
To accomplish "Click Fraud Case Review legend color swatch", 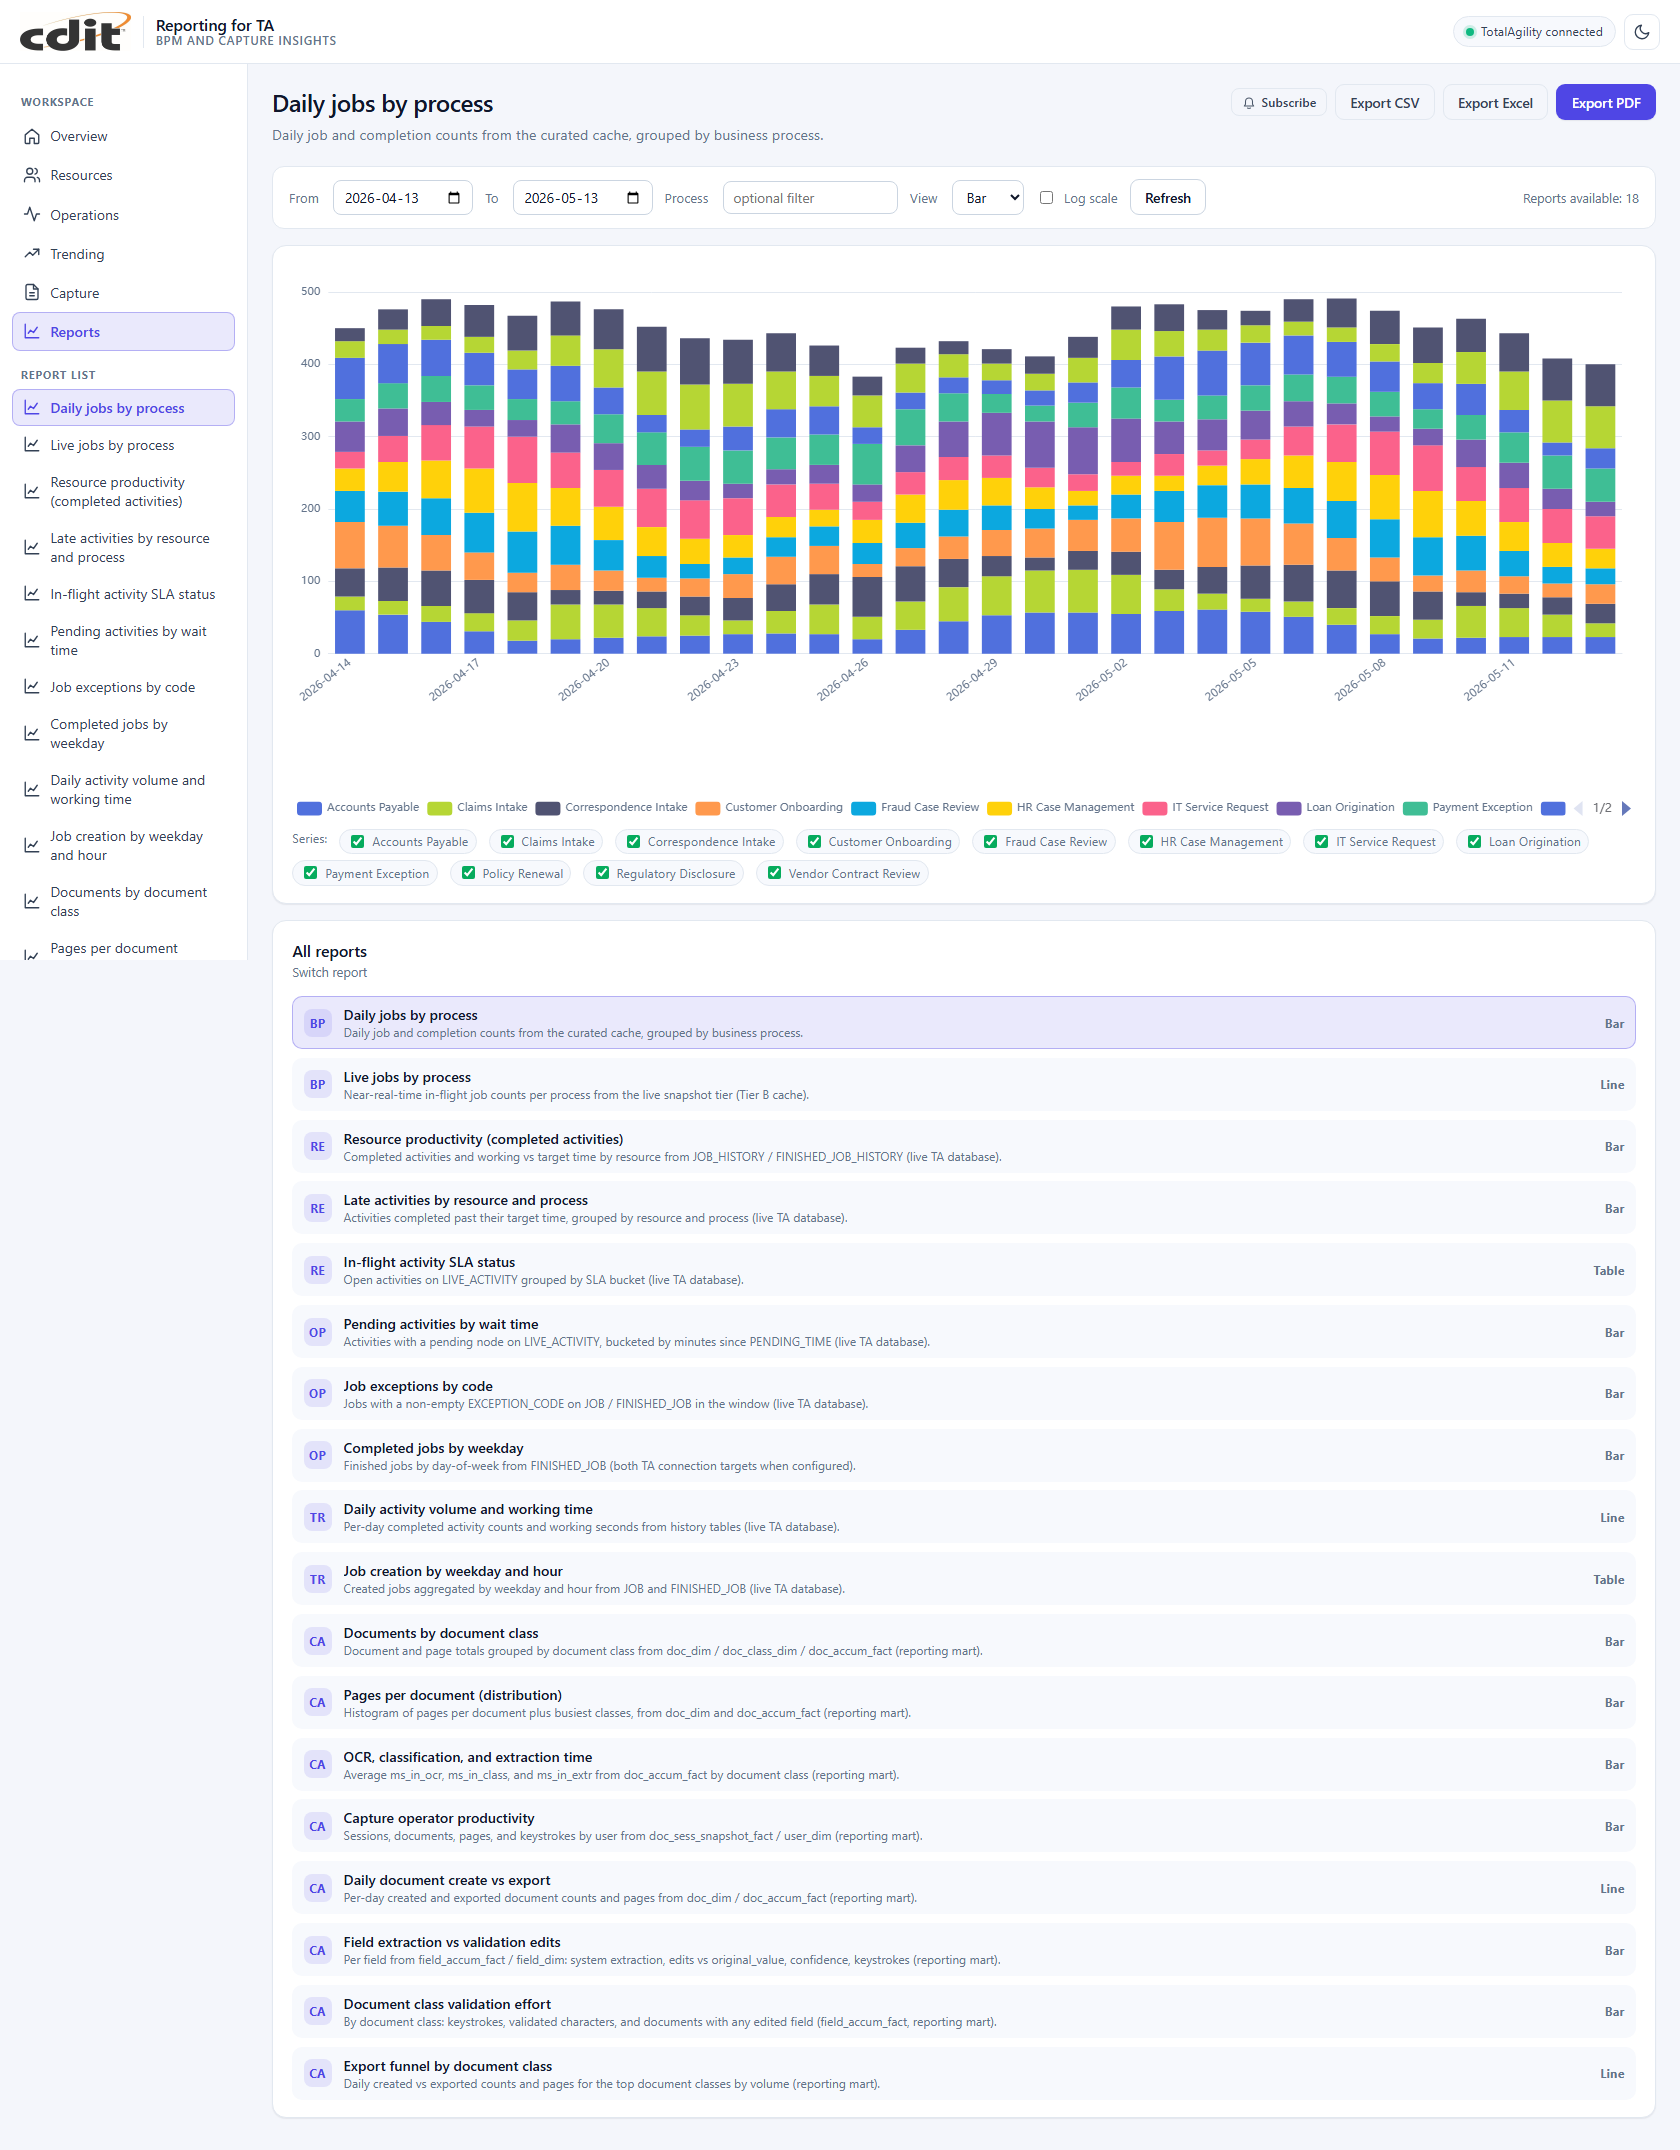I will [863, 808].
